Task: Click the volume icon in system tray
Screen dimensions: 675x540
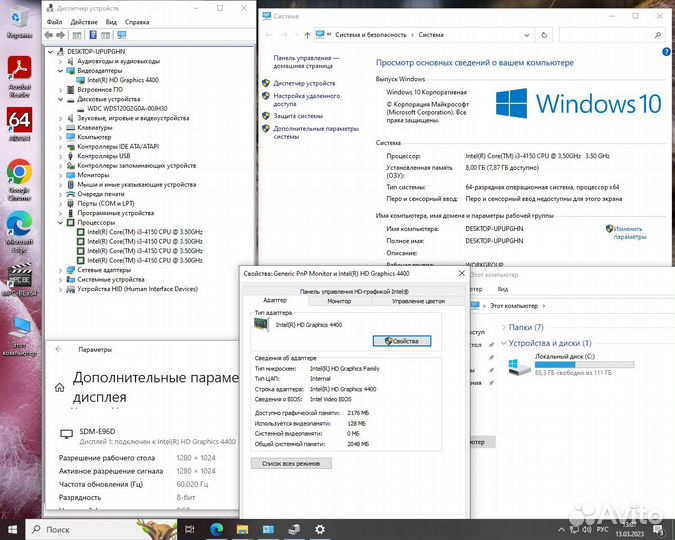Action: click(x=587, y=529)
